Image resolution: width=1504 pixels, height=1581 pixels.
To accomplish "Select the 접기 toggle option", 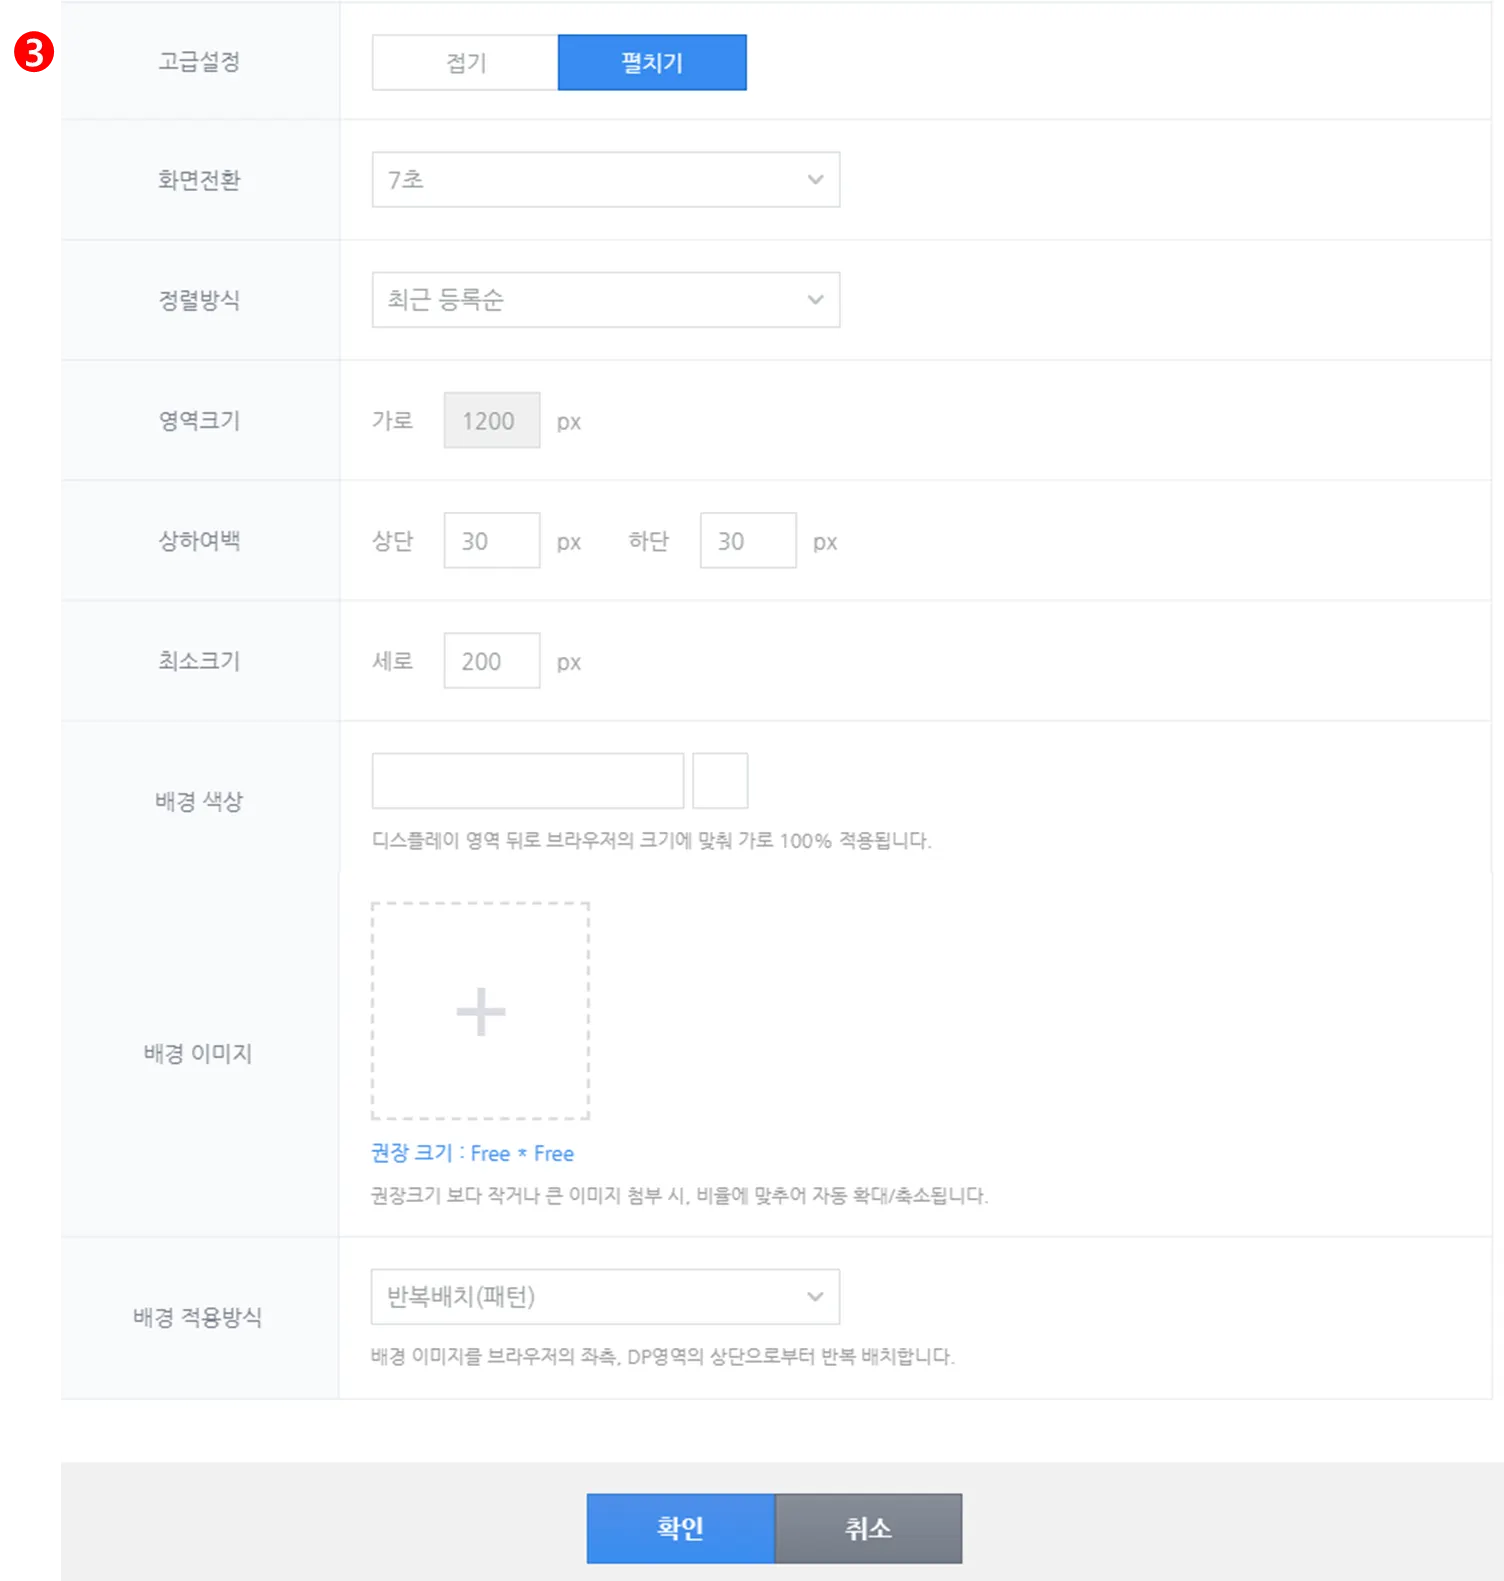I will coord(465,63).
